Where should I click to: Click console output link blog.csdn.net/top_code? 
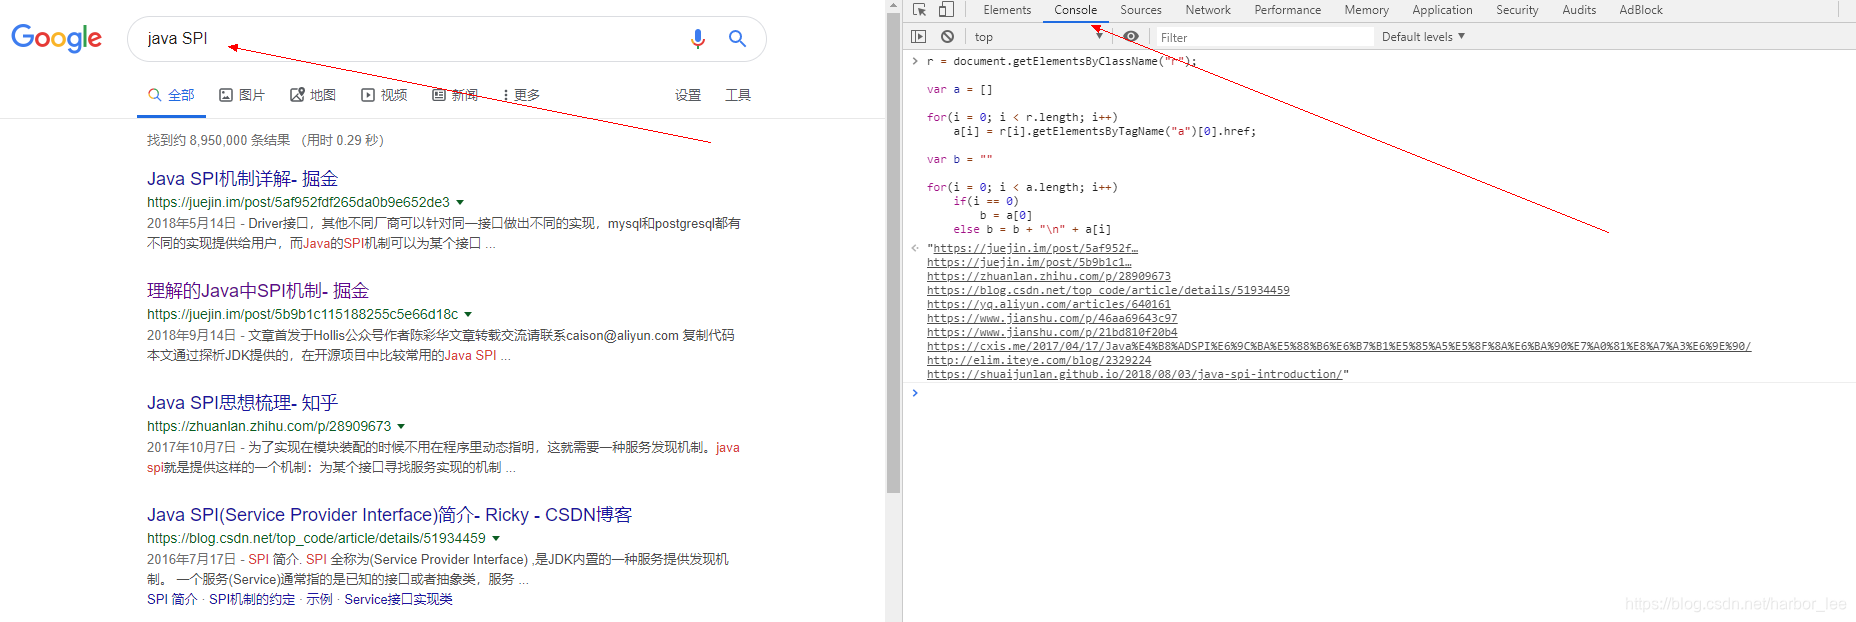coord(1108,290)
